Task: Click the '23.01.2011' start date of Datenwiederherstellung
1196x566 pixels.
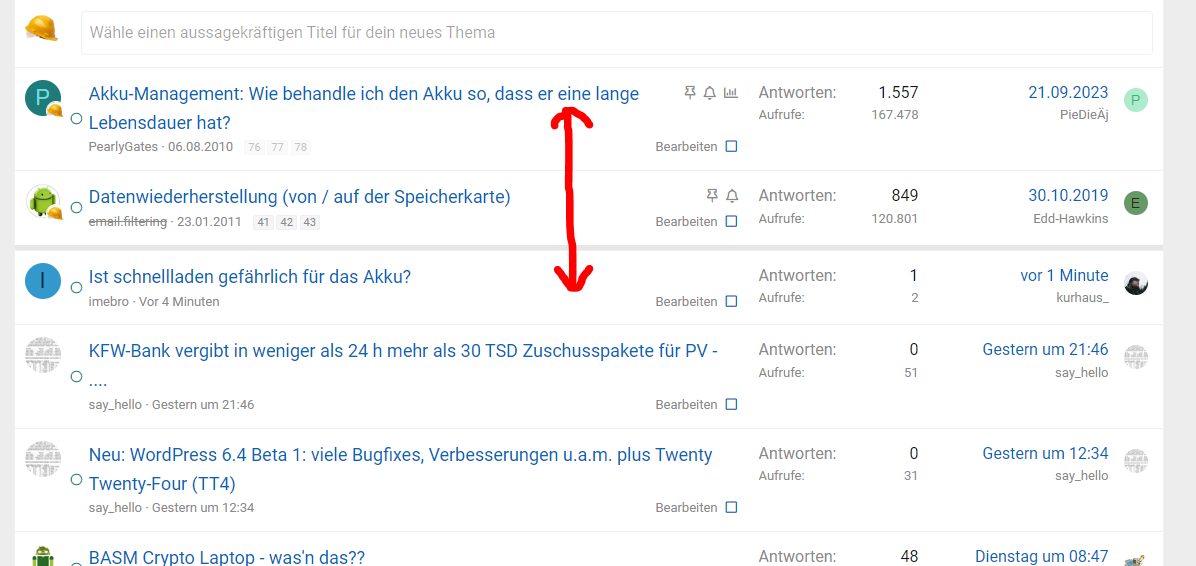Action: pos(209,222)
